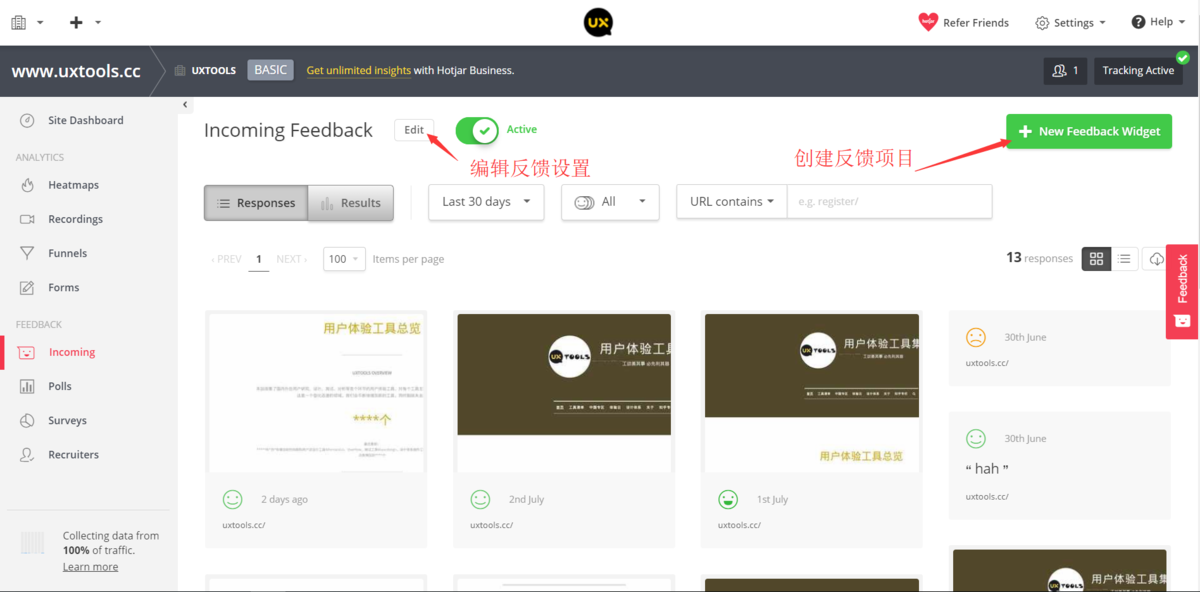Click the " hah " response text
Screen dimensions: 1200x592
pyautogui.click(x=987, y=469)
